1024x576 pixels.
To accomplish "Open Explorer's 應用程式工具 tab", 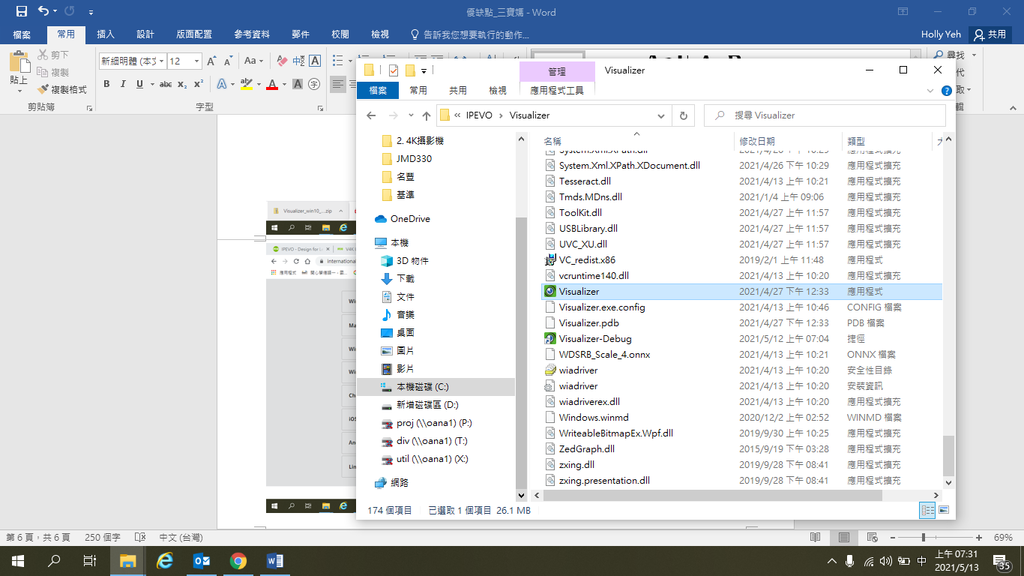I will pyautogui.click(x=556, y=90).
